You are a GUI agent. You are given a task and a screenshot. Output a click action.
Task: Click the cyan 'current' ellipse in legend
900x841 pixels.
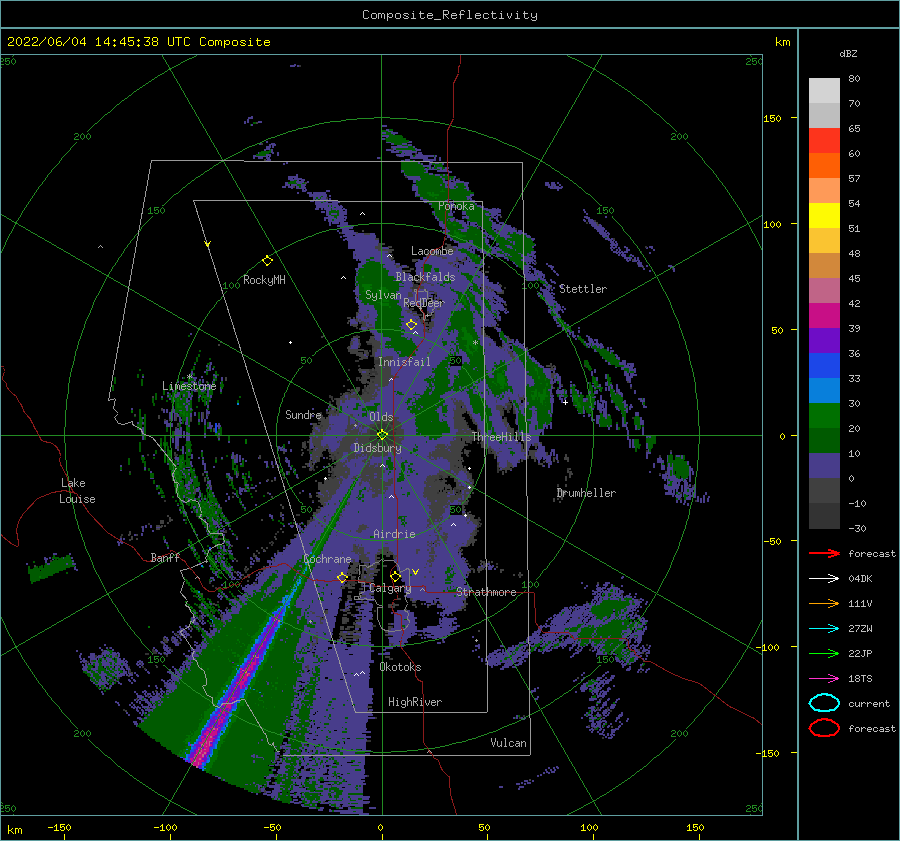[x=824, y=703]
